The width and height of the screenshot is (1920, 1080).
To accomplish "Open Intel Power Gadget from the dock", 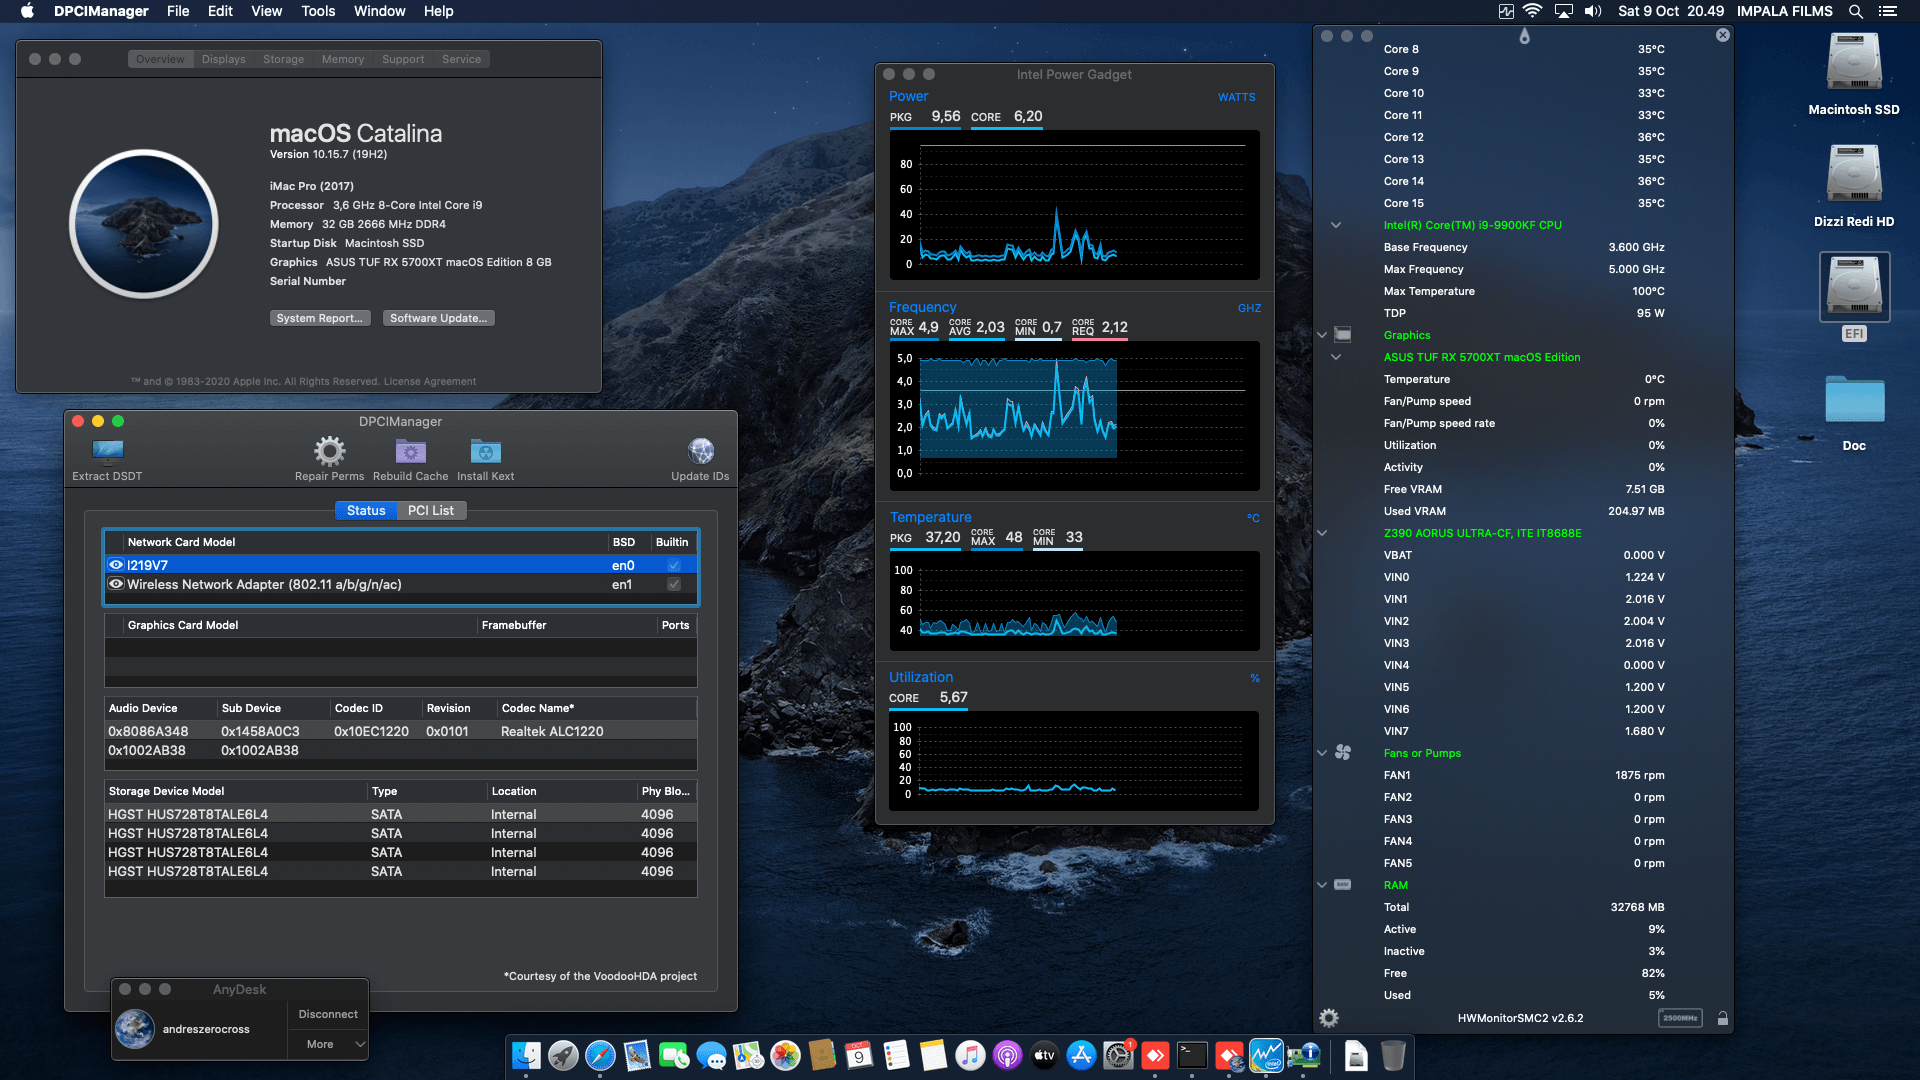I will pyautogui.click(x=1266, y=1055).
